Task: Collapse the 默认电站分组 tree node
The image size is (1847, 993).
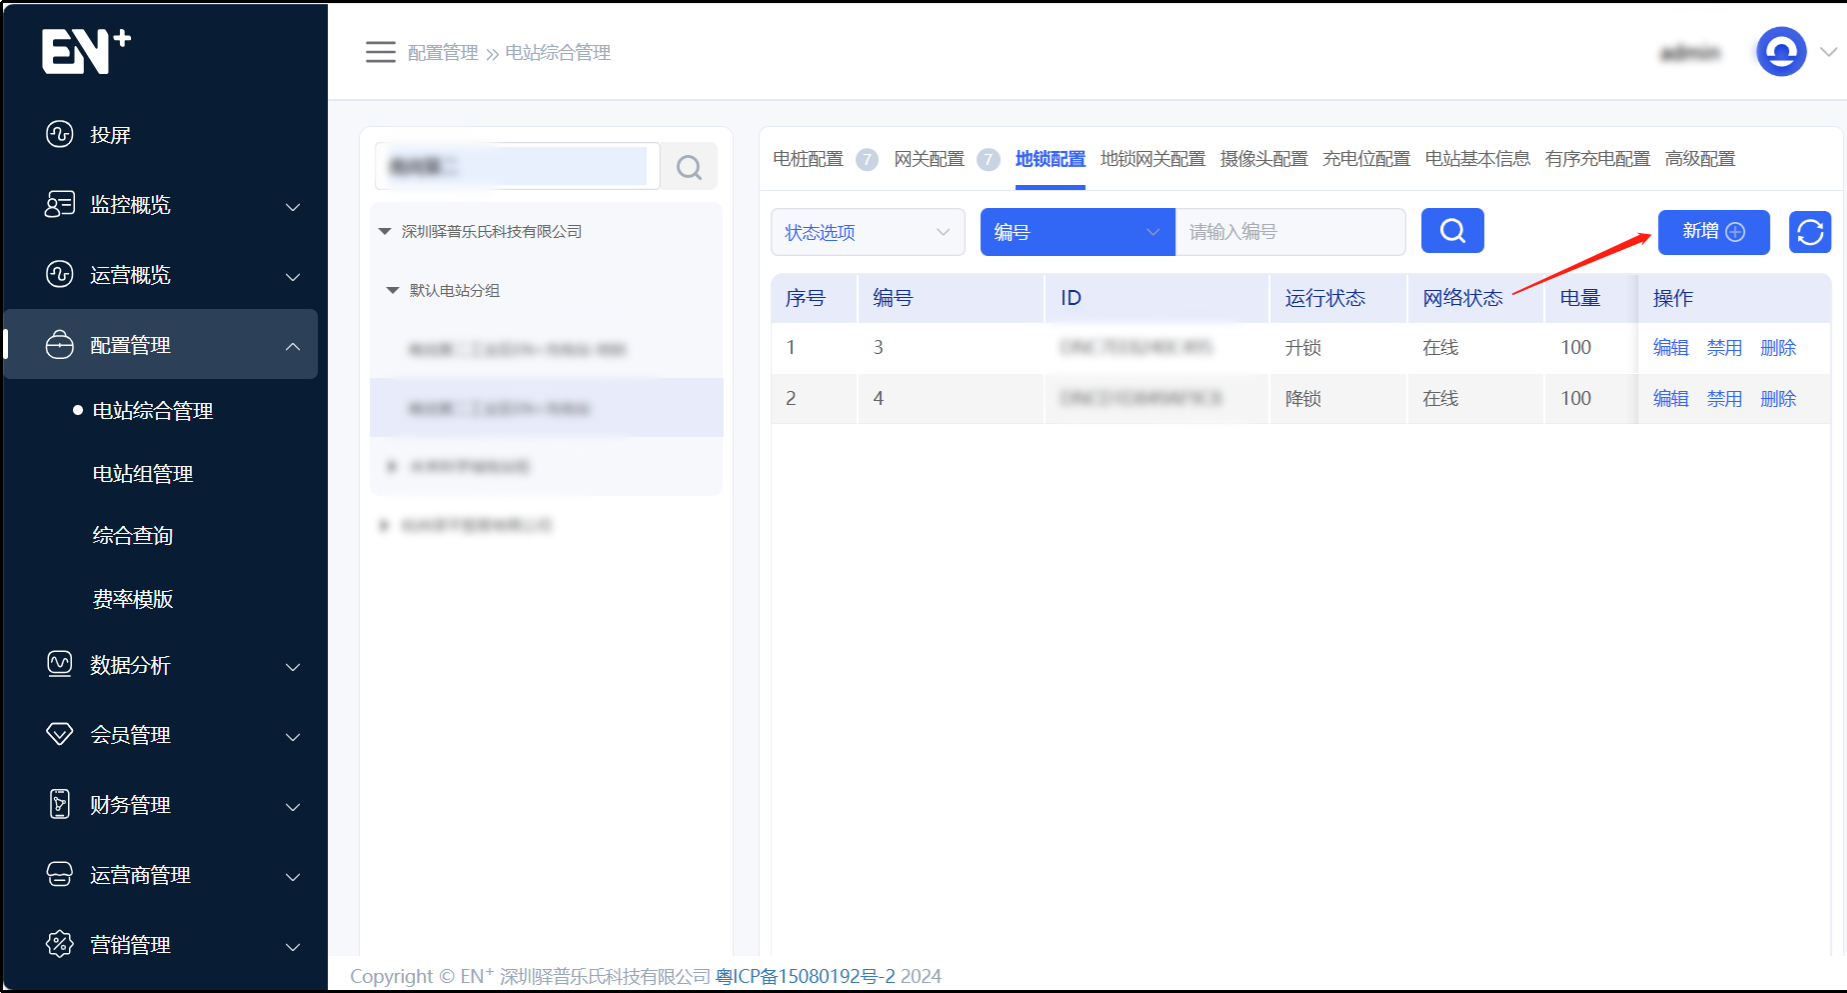Action: coord(393,290)
